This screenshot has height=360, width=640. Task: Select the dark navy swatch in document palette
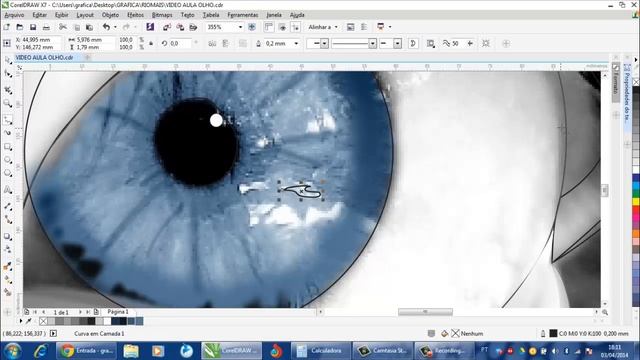pos(115,321)
